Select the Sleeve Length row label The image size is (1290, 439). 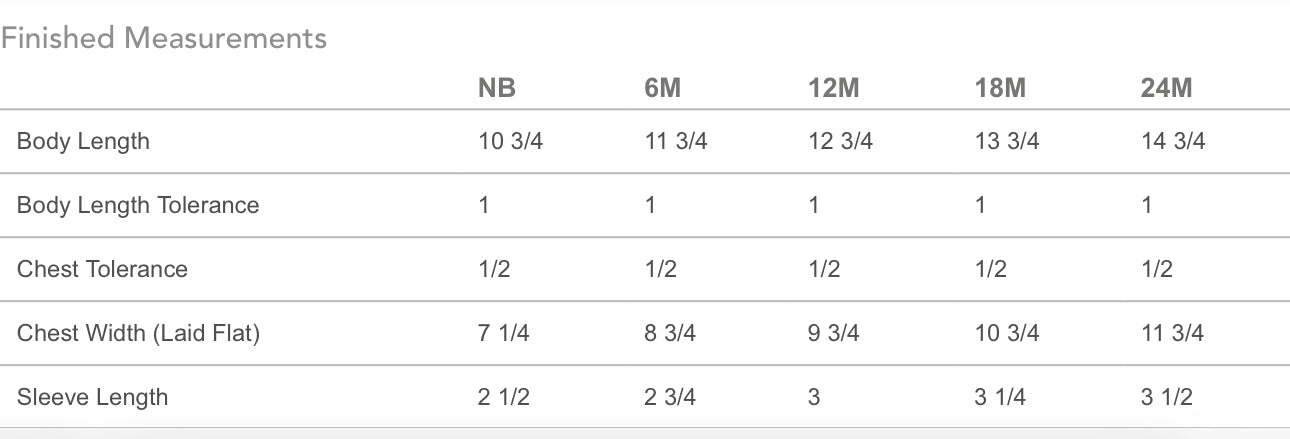pos(92,397)
